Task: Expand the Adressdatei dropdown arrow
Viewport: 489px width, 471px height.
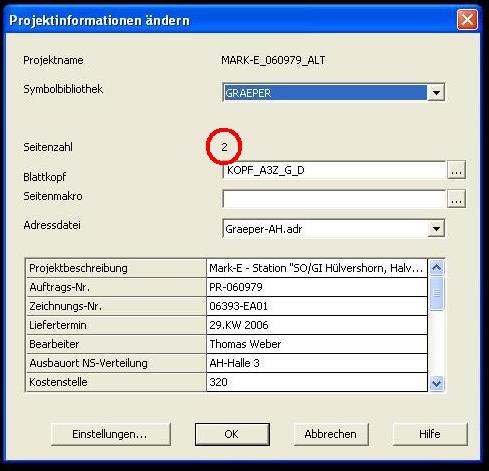Action: pos(436,228)
